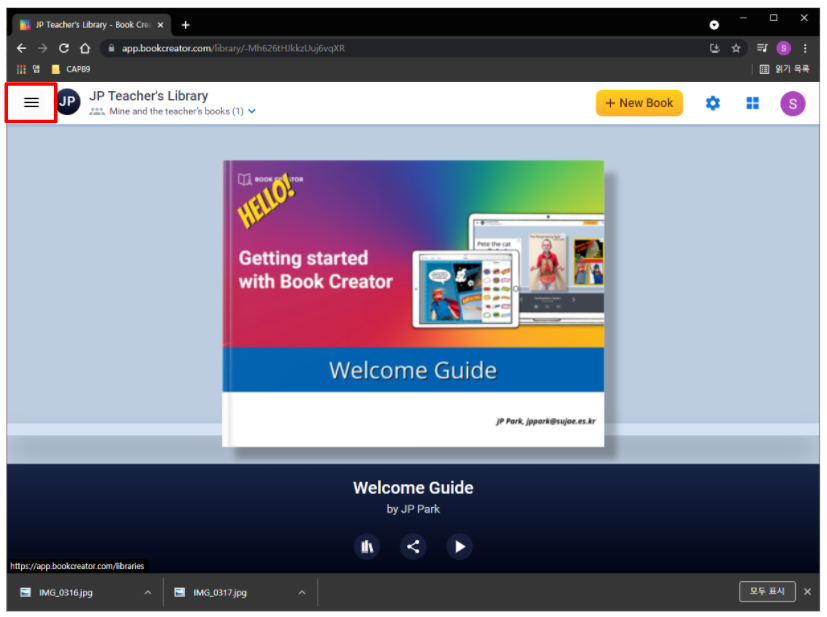Open the hamburger menu
This screenshot has height=617, width=827.
tap(31, 102)
